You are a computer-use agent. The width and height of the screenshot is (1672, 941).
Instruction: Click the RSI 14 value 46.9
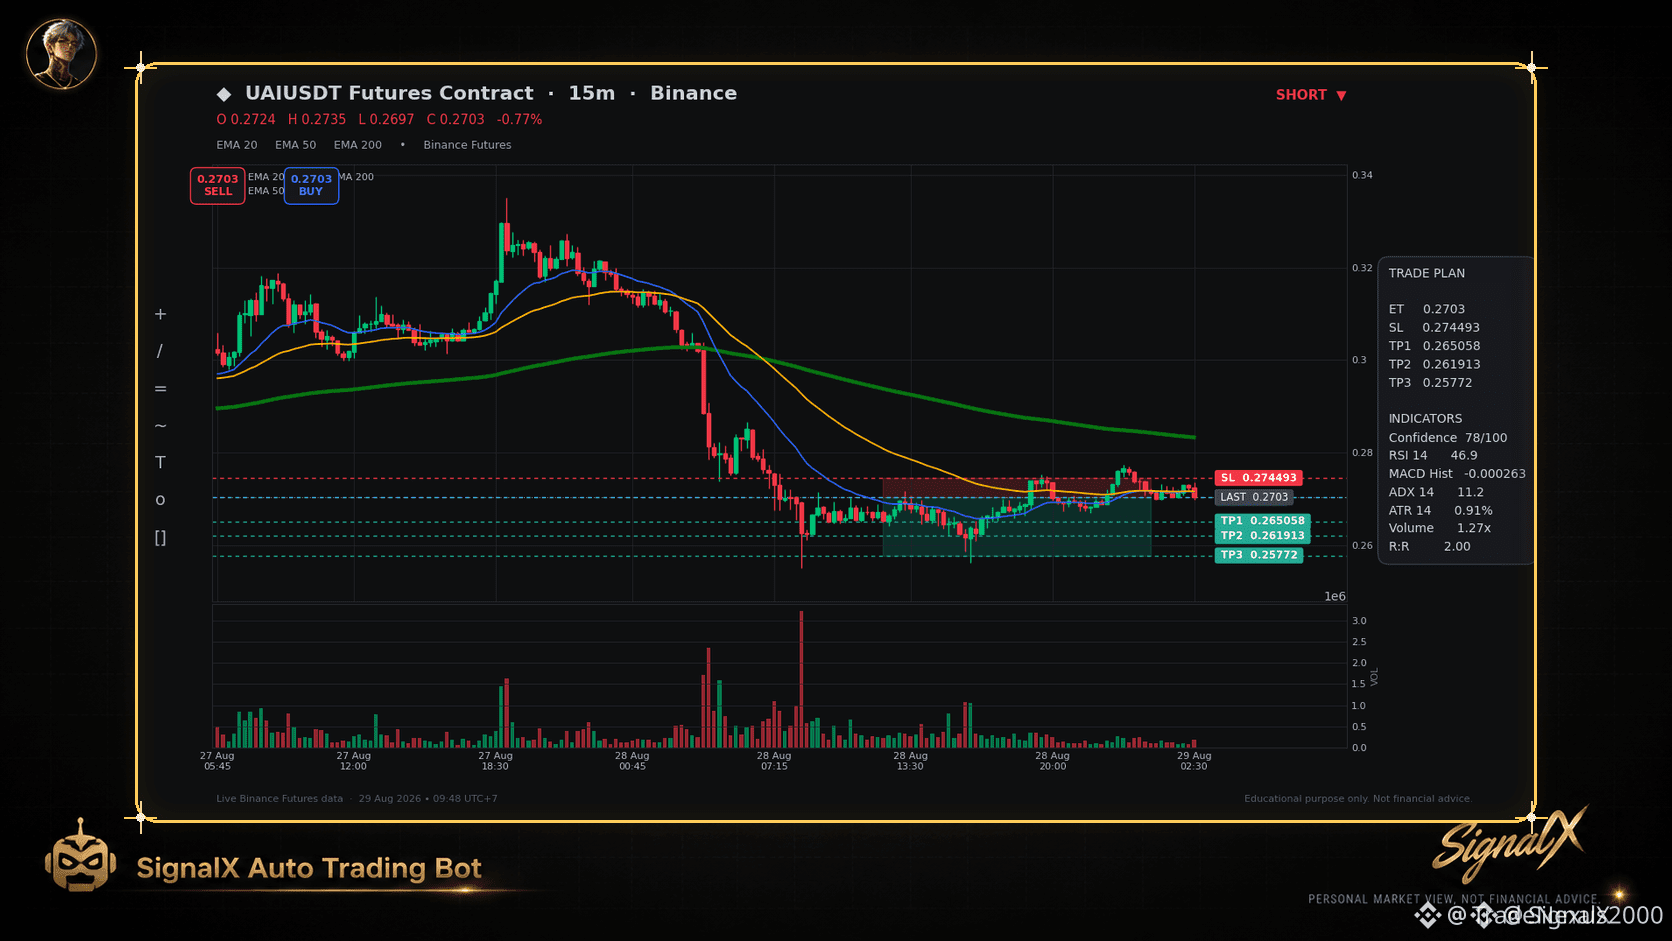pyautogui.click(x=1464, y=456)
